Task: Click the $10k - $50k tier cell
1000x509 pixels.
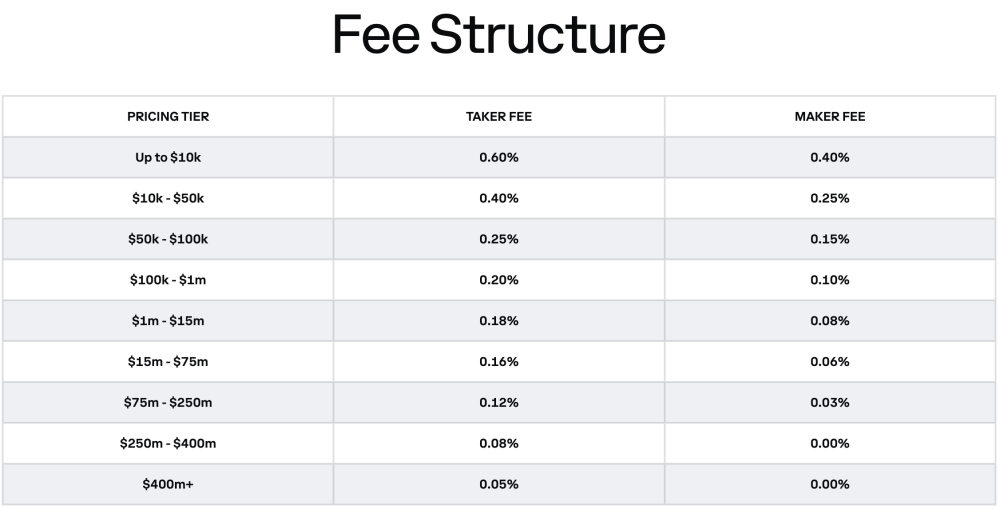Action: (168, 198)
